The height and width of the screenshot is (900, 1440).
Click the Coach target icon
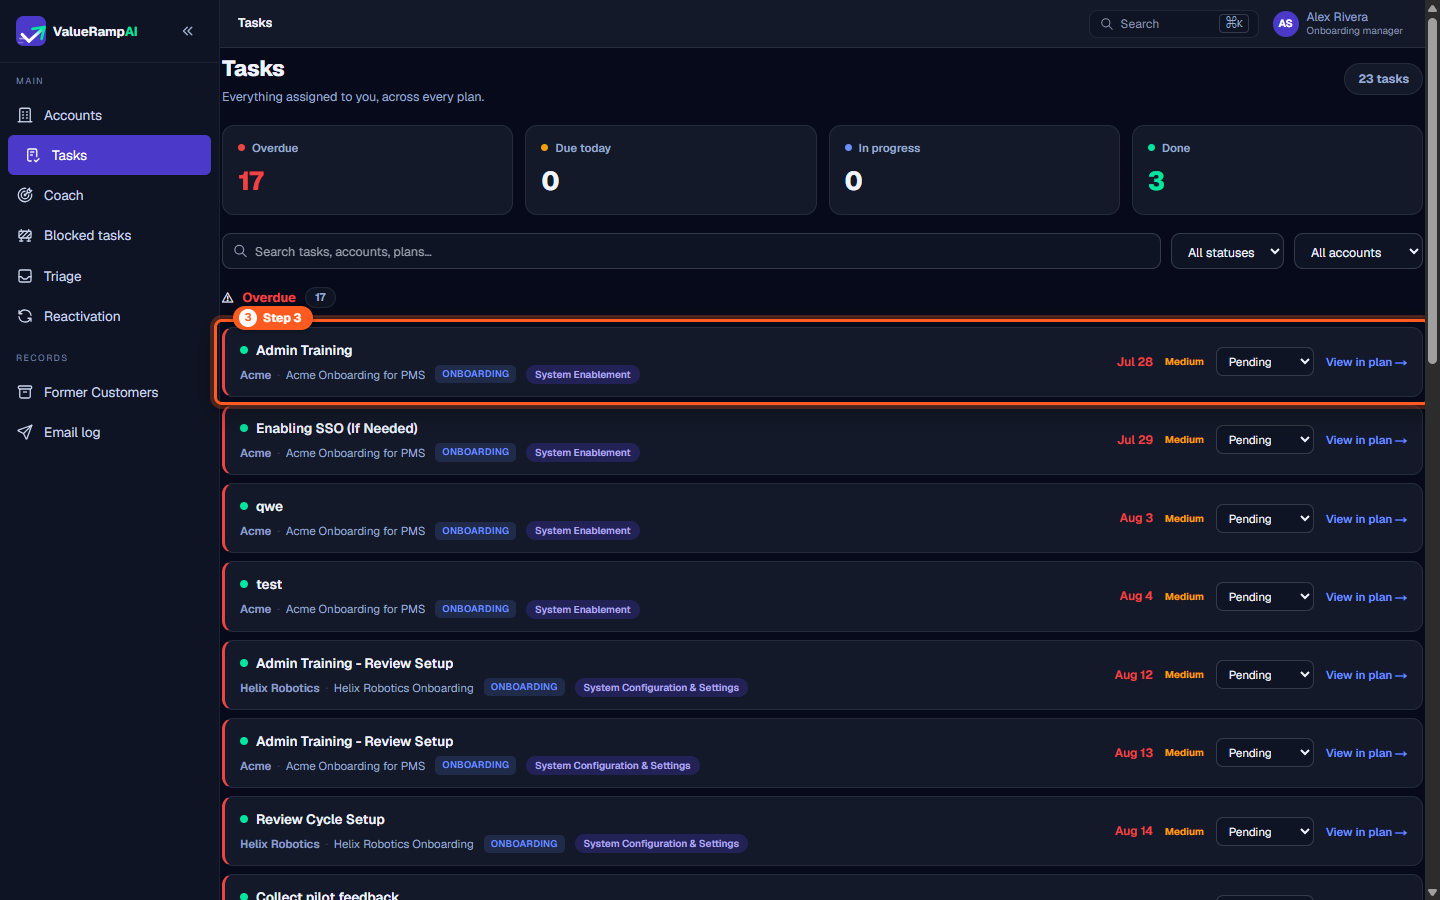(25, 195)
